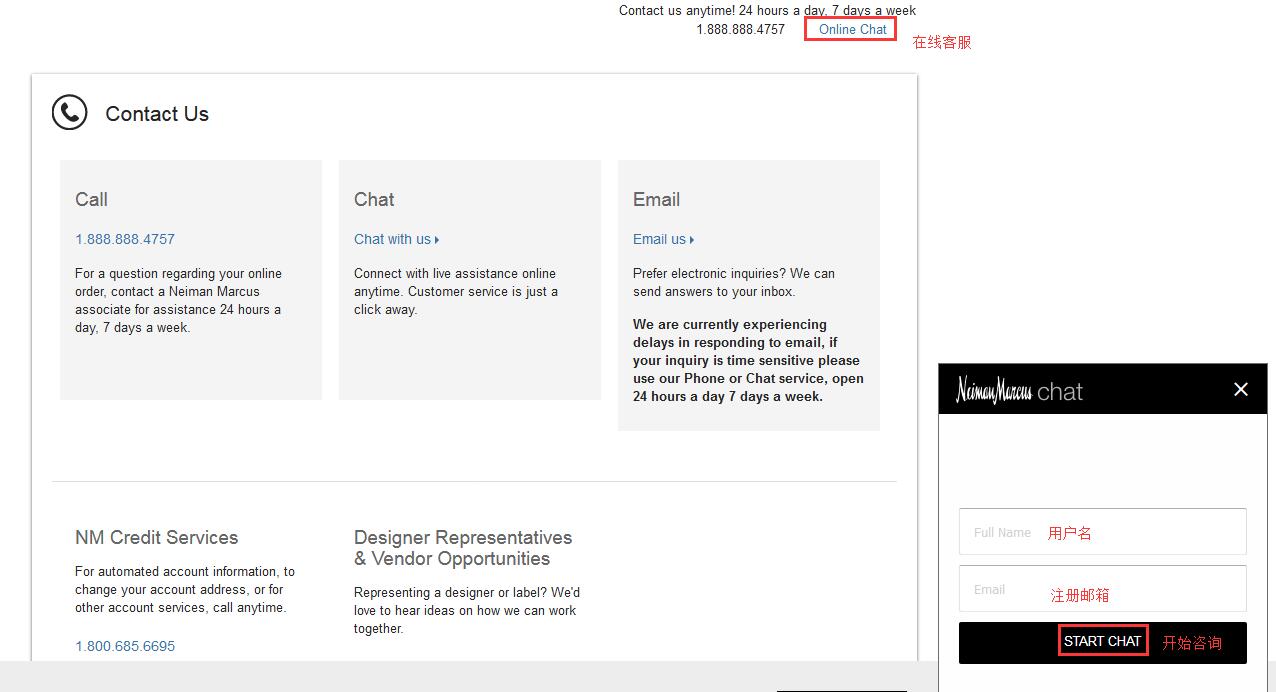
Task: Open the Chat with us link
Action: coord(392,239)
